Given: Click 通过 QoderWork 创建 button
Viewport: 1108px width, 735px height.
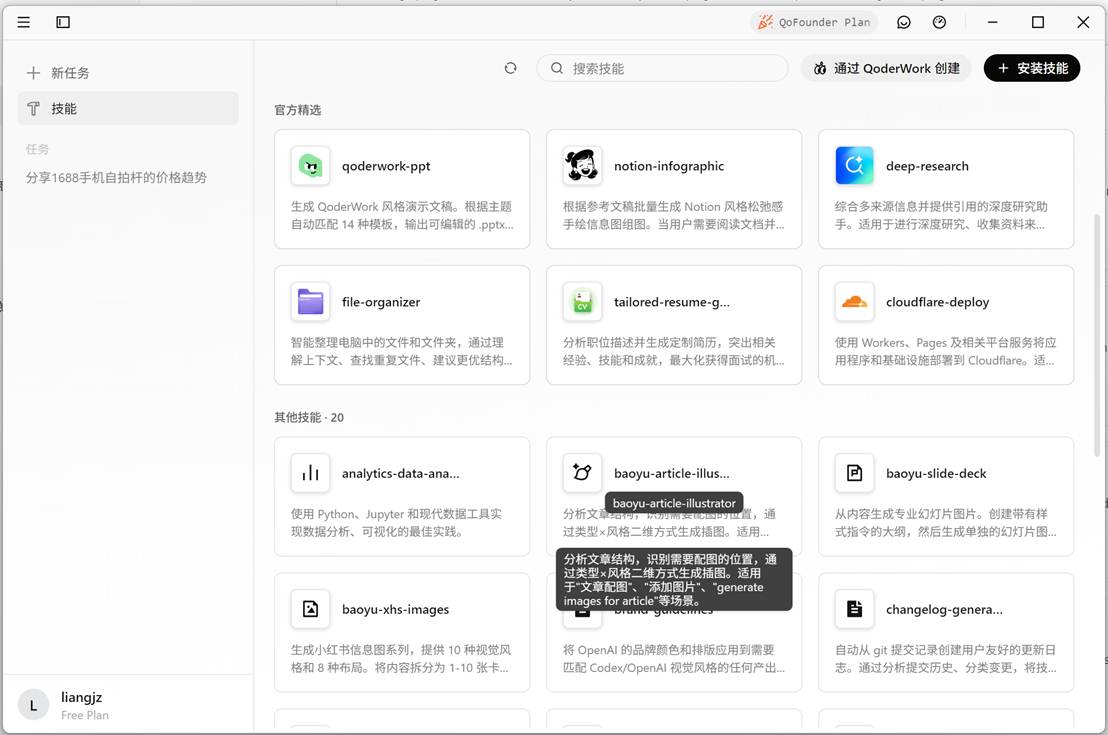Looking at the screenshot, I should pos(886,68).
